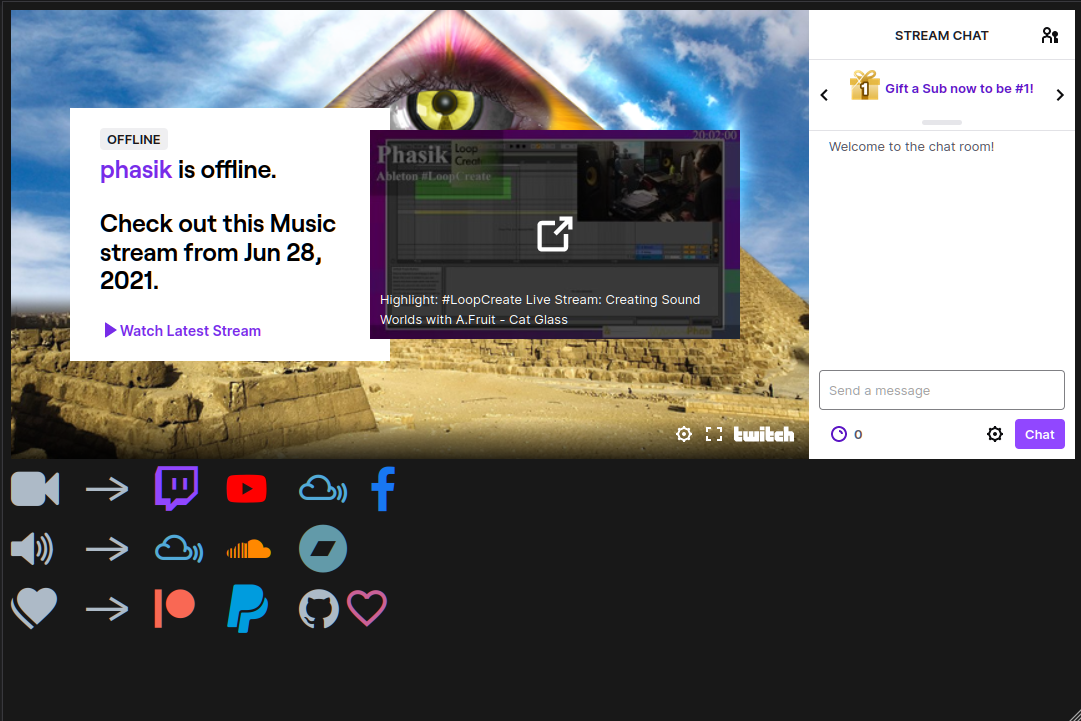
Task: Open the phasik channel name link
Action: (x=136, y=170)
